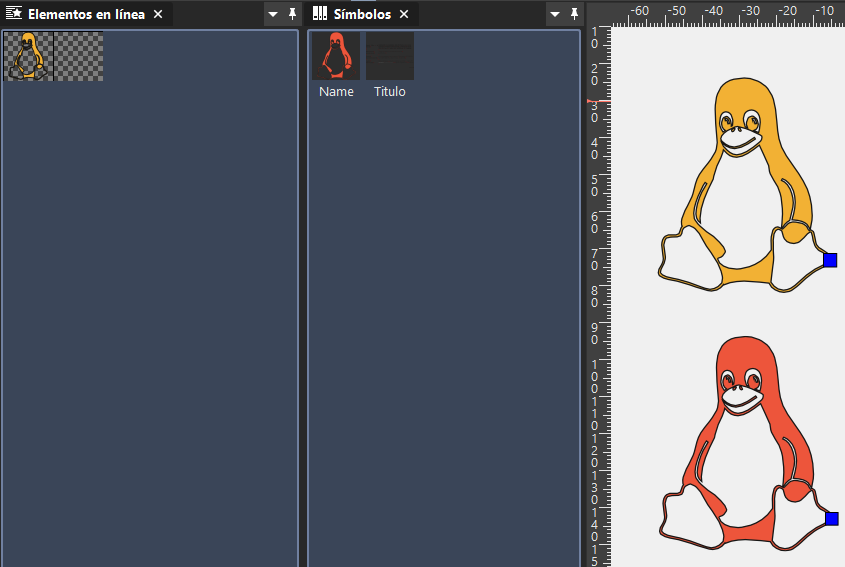Open the Elementos en línea panel dropdown arrow
Viewport: 845px width, 567px height.
pos(273,15)
